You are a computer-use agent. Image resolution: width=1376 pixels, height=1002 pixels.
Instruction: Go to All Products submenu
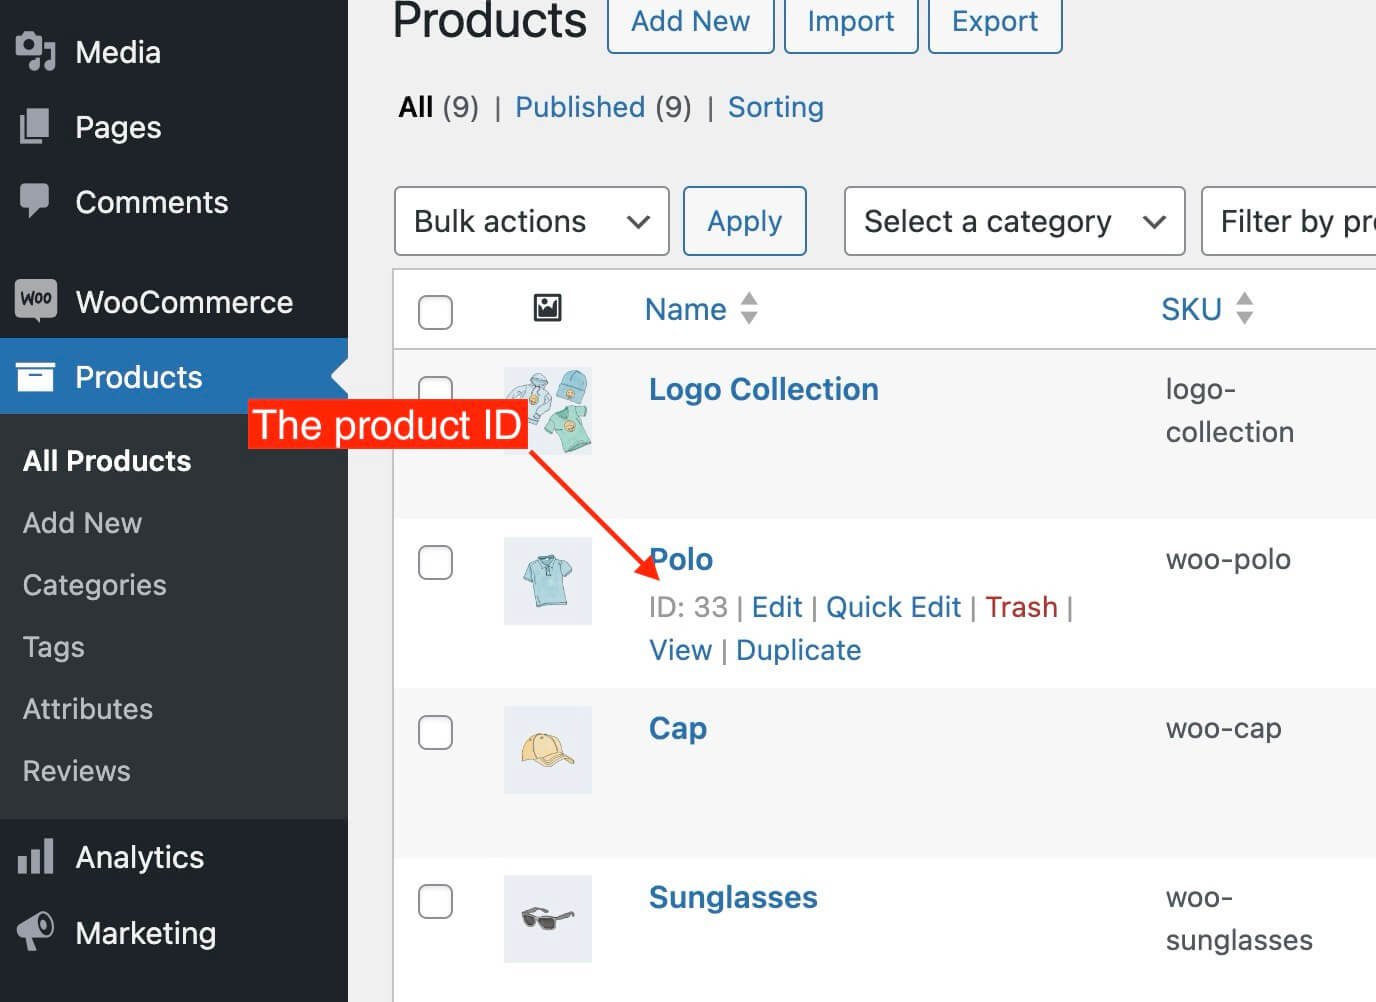click(x=107, y=460)
